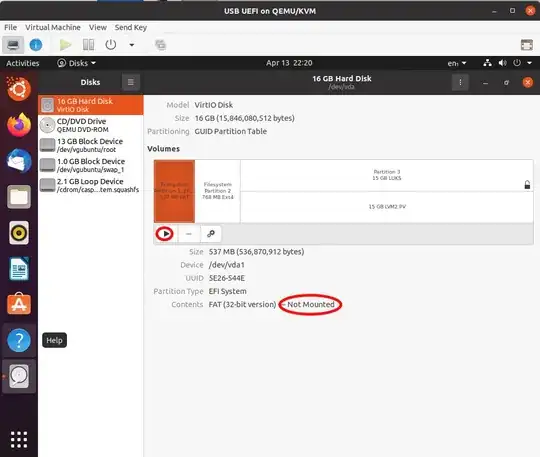Launch Ubuntu installer from dock
Screen dimensions: 540x457
tap(19, 89)
